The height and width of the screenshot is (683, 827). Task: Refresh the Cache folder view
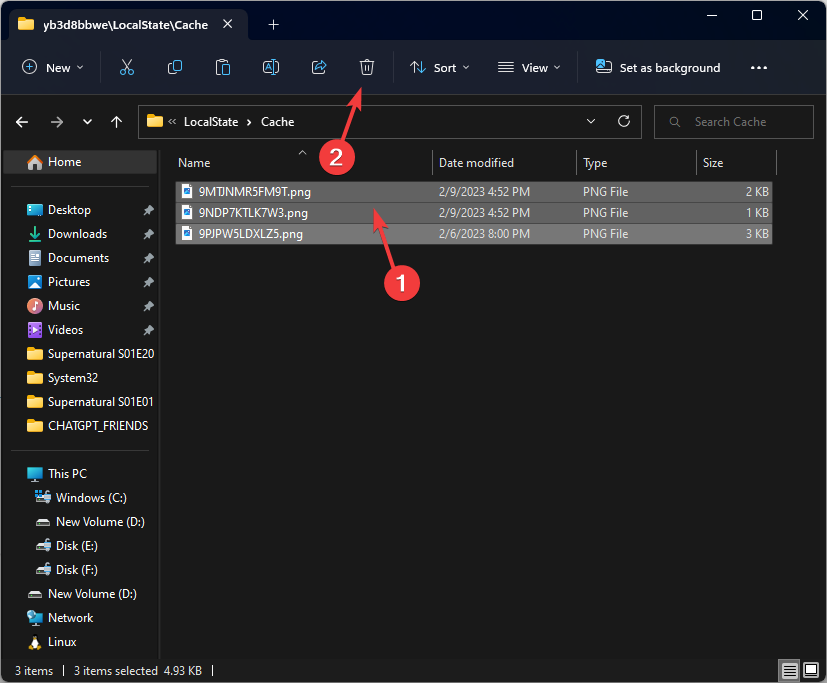(624, 121)
